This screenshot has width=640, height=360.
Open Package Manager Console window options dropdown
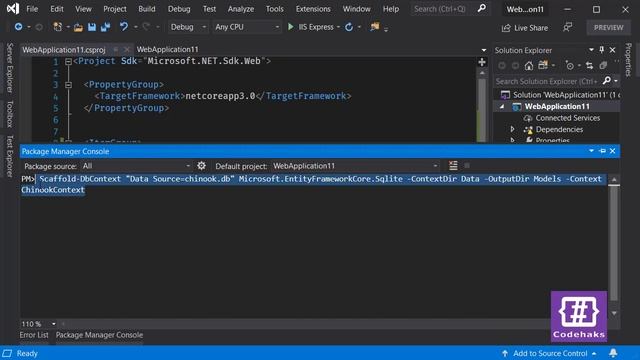pyautogui.click(x=591, y=151)
